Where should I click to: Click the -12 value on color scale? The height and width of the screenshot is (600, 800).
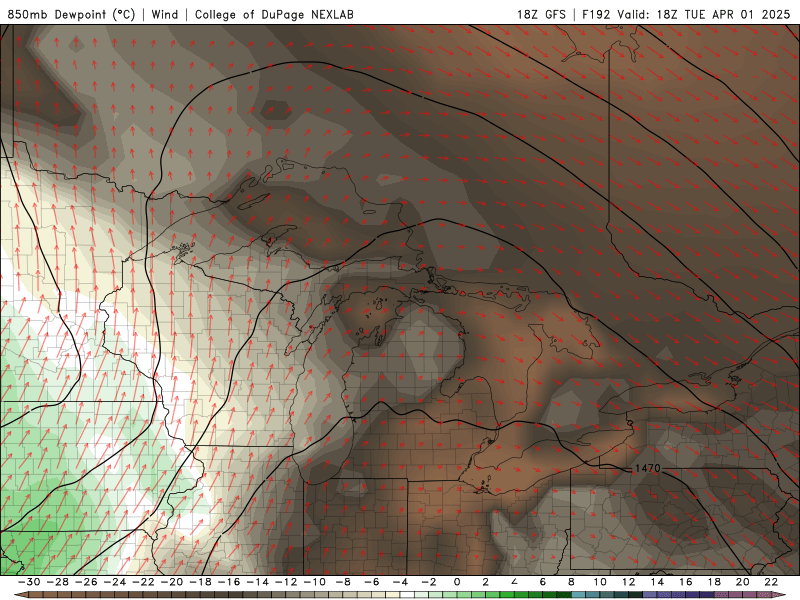pyautogui.click(x=286, y=582)
